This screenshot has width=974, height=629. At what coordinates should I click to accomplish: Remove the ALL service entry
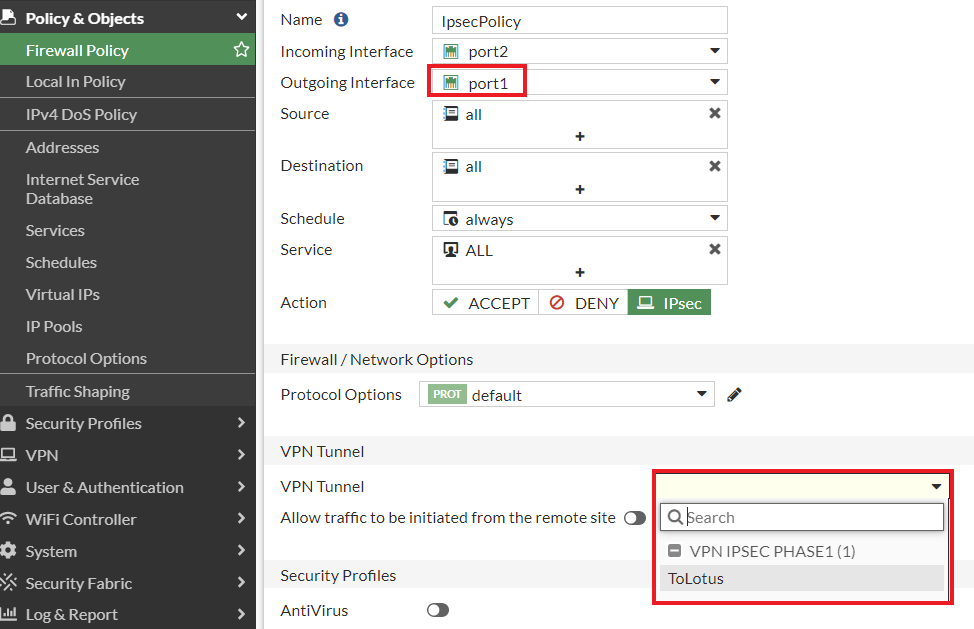click(x=715, y=250)
